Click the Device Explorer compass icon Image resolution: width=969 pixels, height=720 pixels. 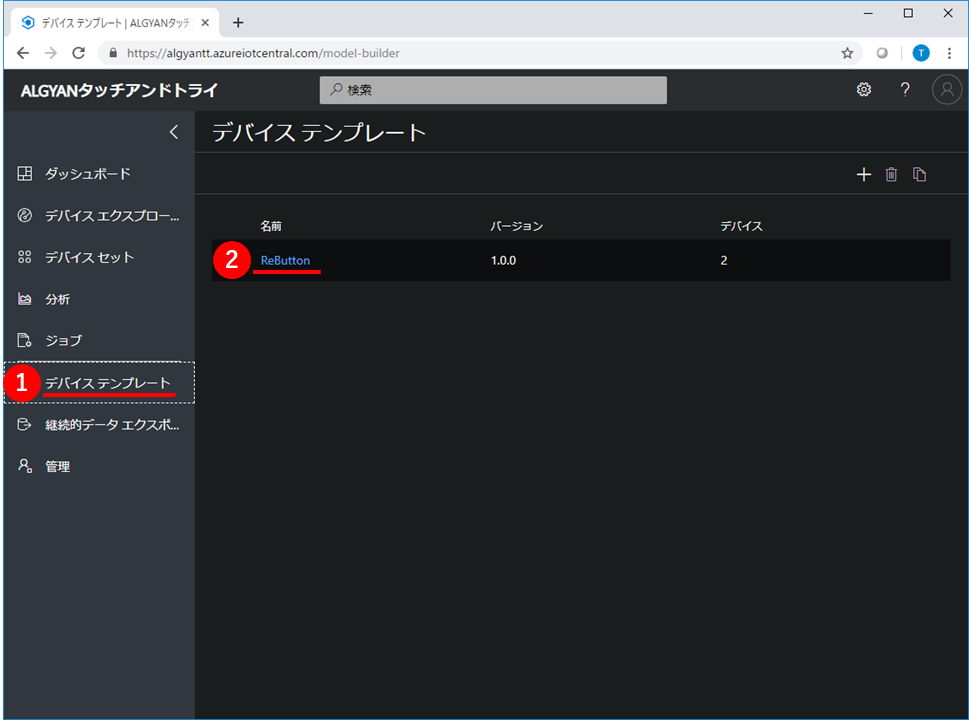tap(25, 216)
